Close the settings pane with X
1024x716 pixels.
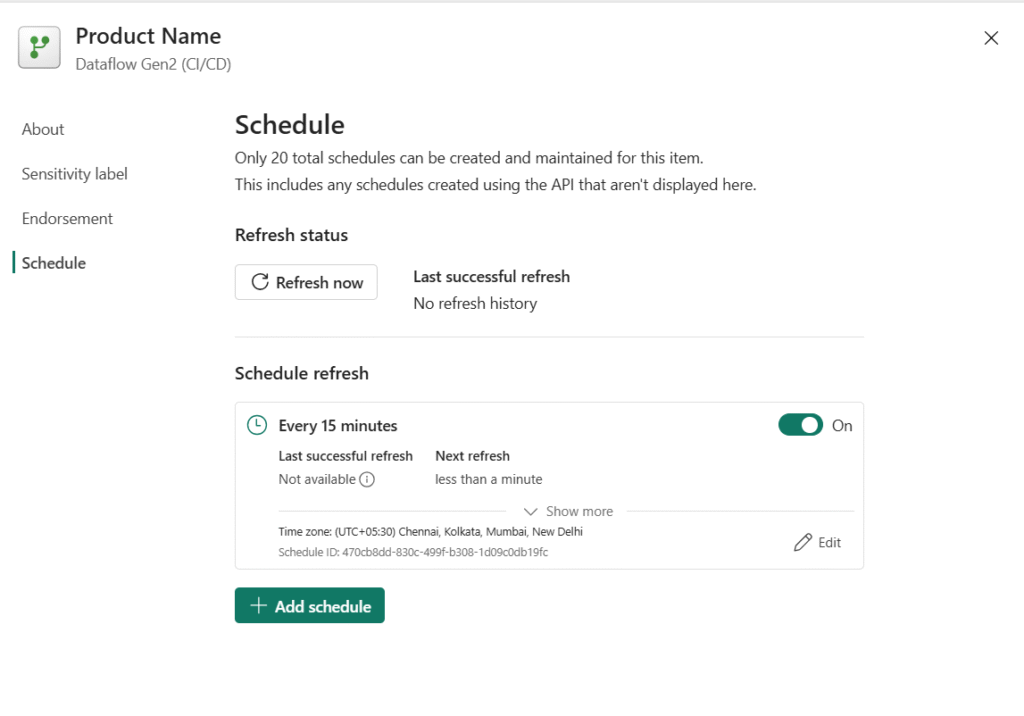click(991, 38)
